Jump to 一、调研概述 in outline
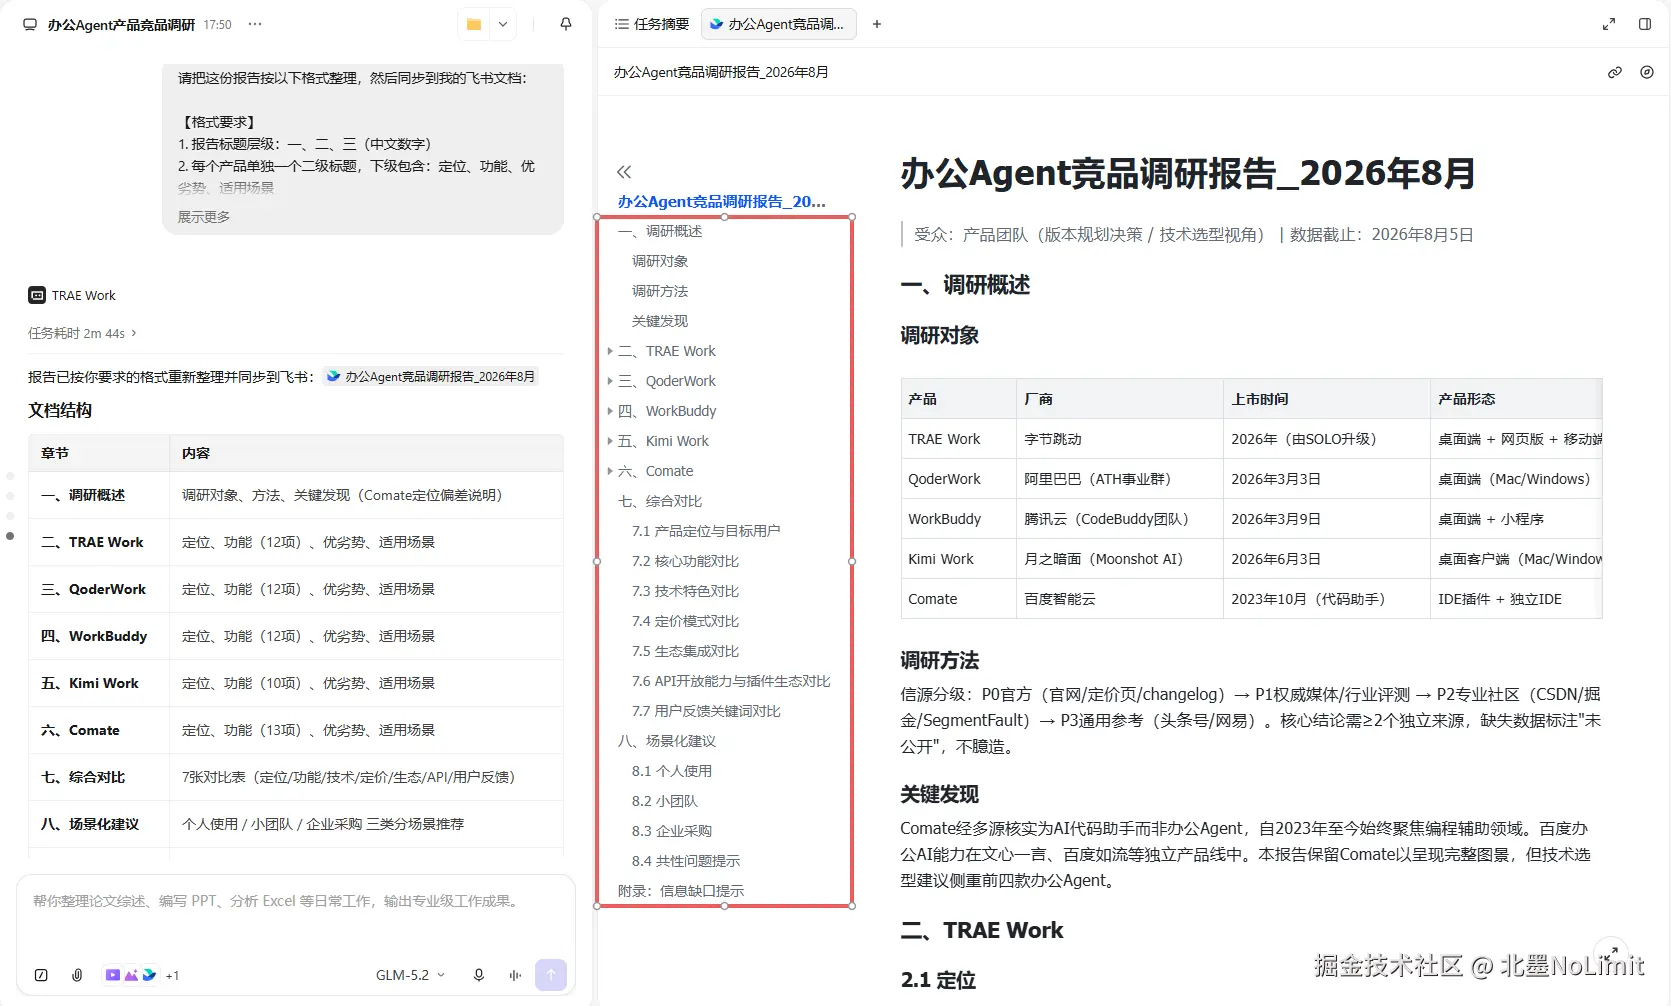The height and width of the screenshot is (1006, 1671). [x=660, y=231]
